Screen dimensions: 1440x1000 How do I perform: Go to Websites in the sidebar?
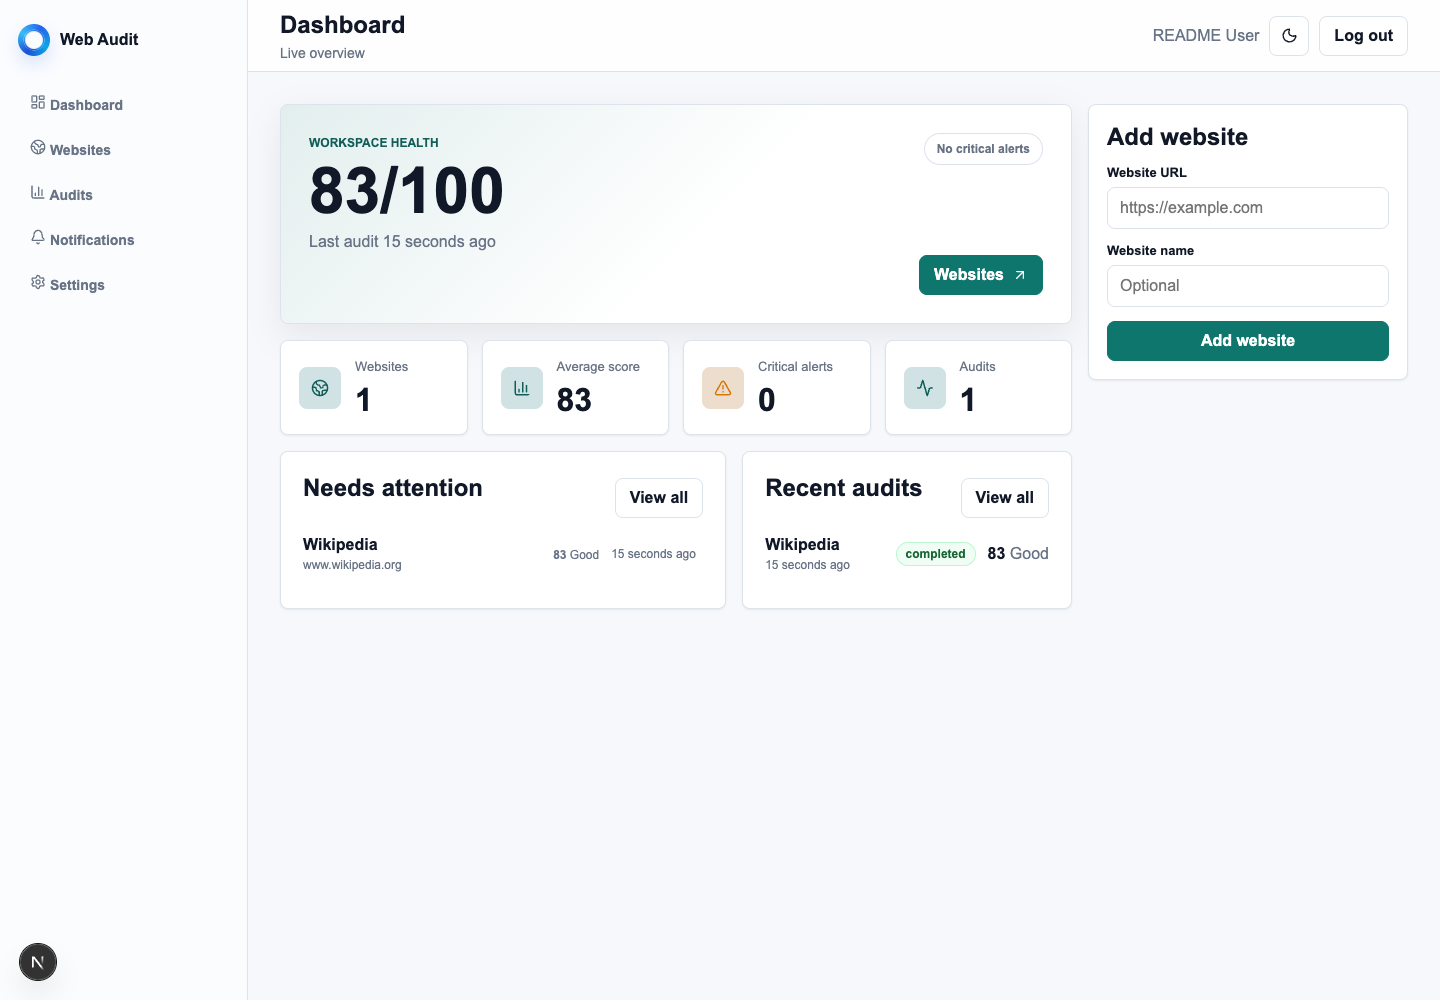[x=80, y=150]
